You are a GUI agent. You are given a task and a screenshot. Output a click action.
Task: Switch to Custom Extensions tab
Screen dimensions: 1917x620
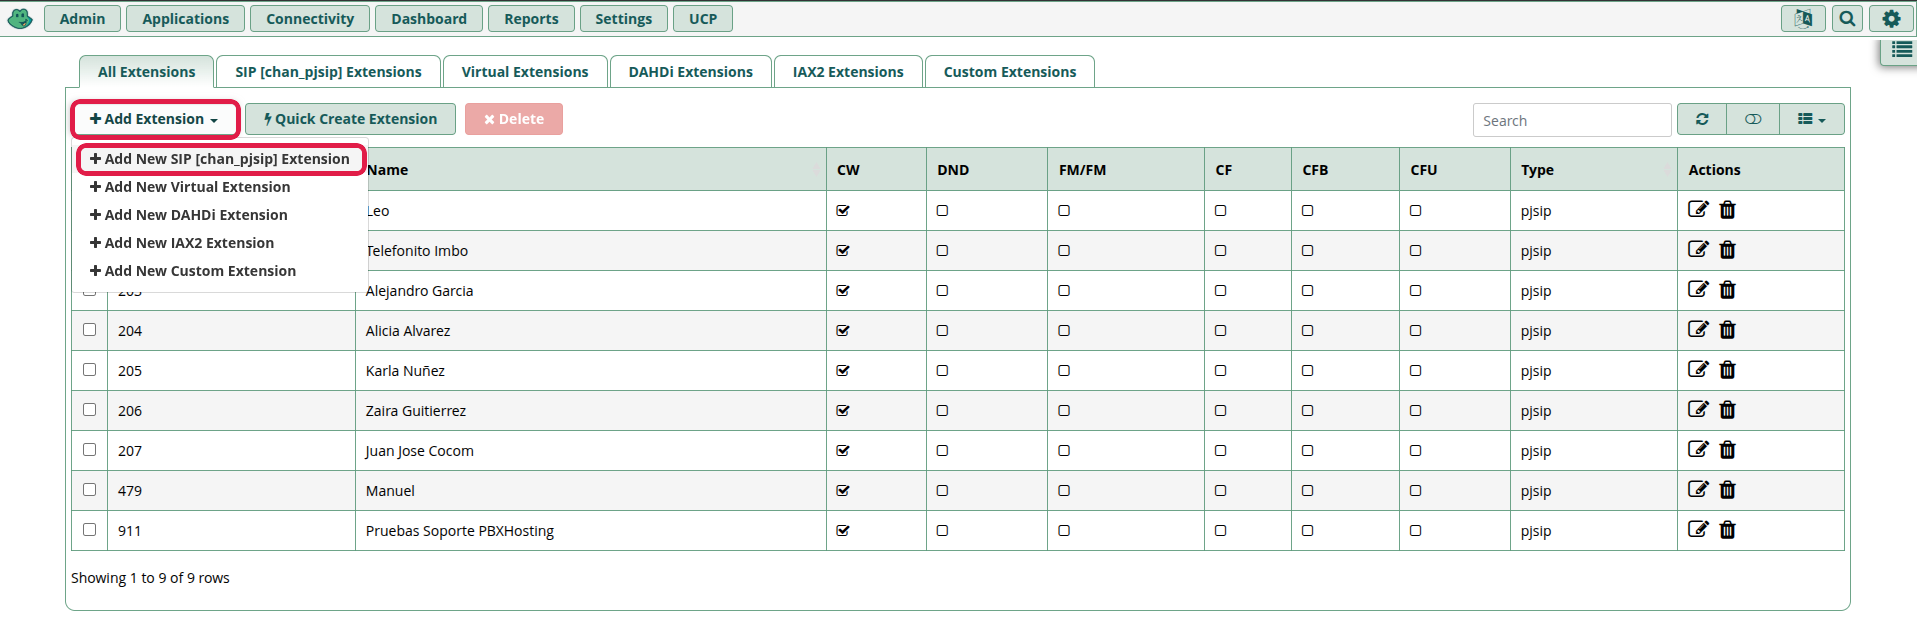coord(1010,72)
